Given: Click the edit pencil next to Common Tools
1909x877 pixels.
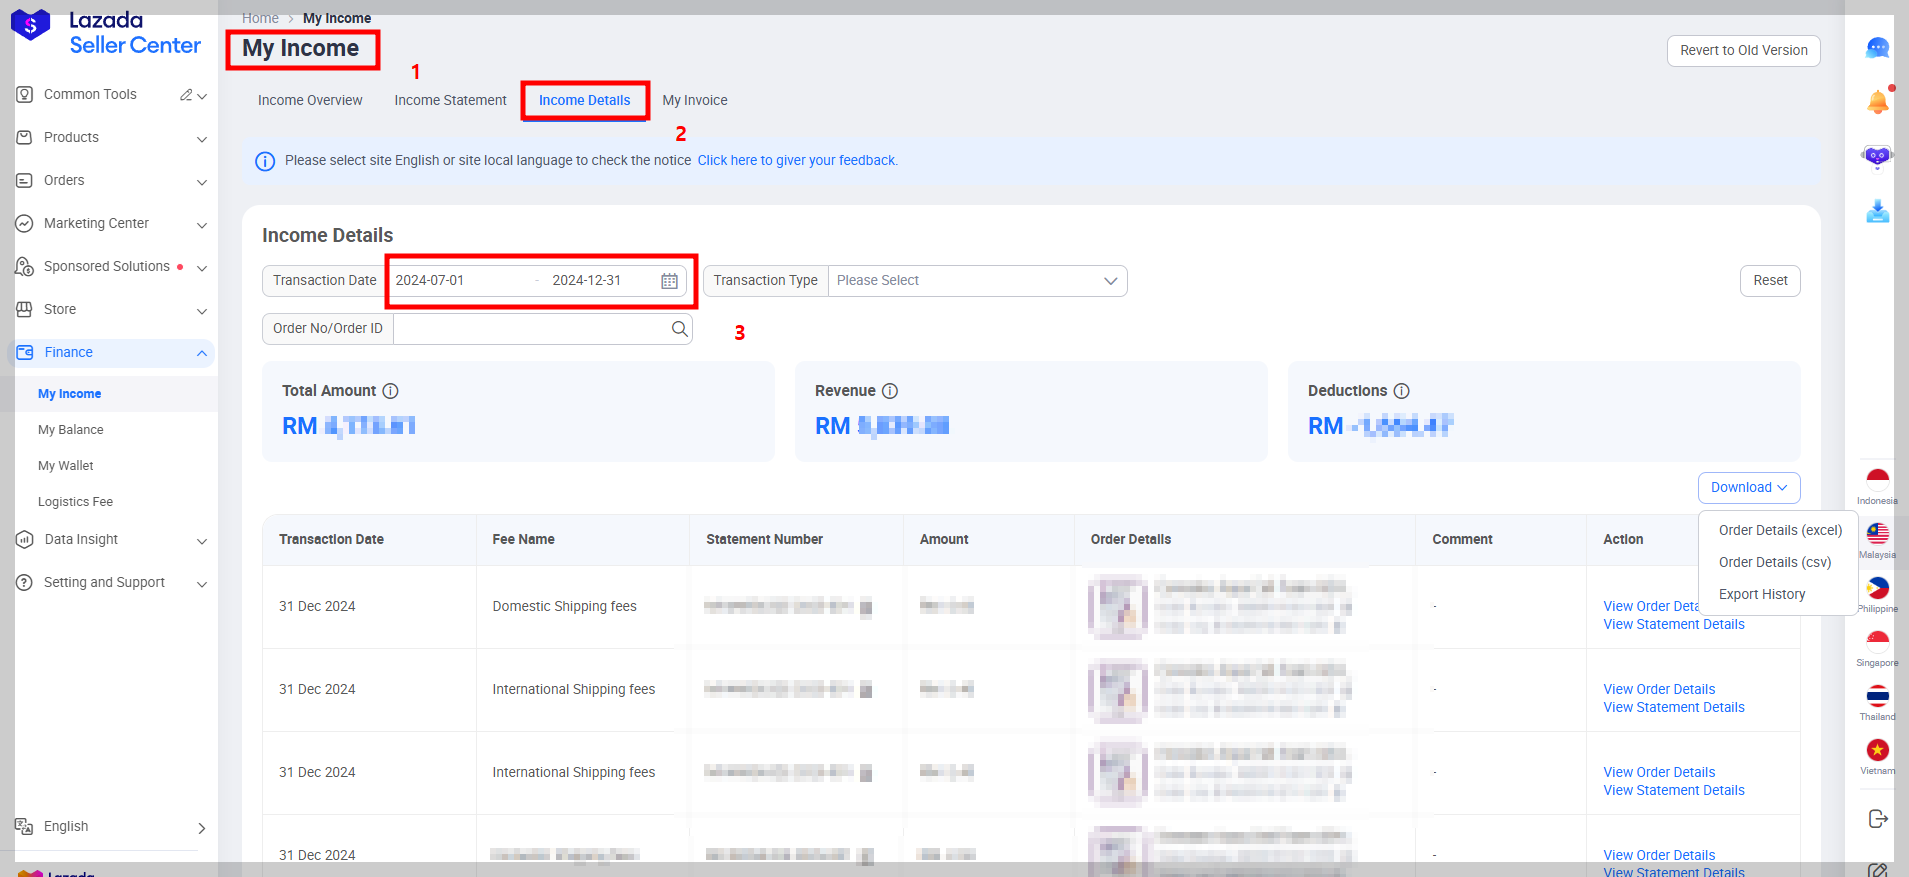Looking at the screenshot, I should [186, 95].
